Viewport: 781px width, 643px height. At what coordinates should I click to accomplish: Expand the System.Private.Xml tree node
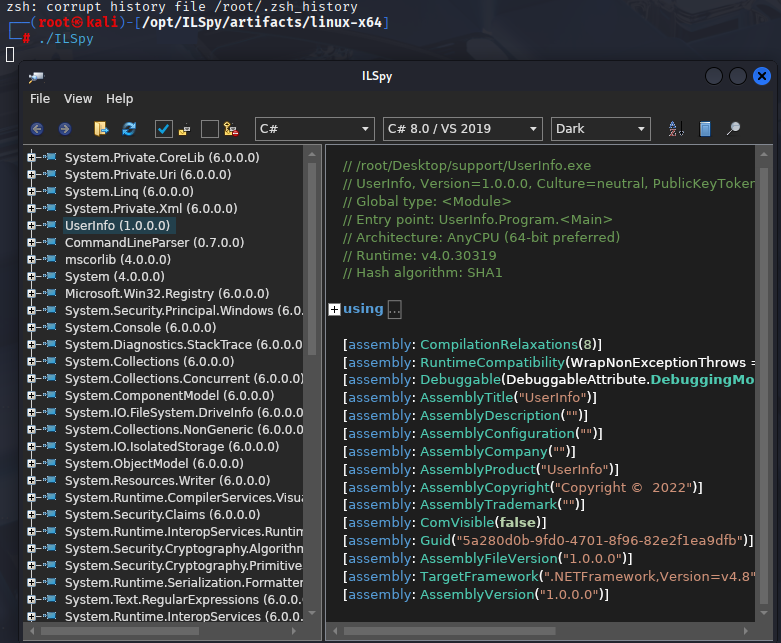(x=31, y=208)
